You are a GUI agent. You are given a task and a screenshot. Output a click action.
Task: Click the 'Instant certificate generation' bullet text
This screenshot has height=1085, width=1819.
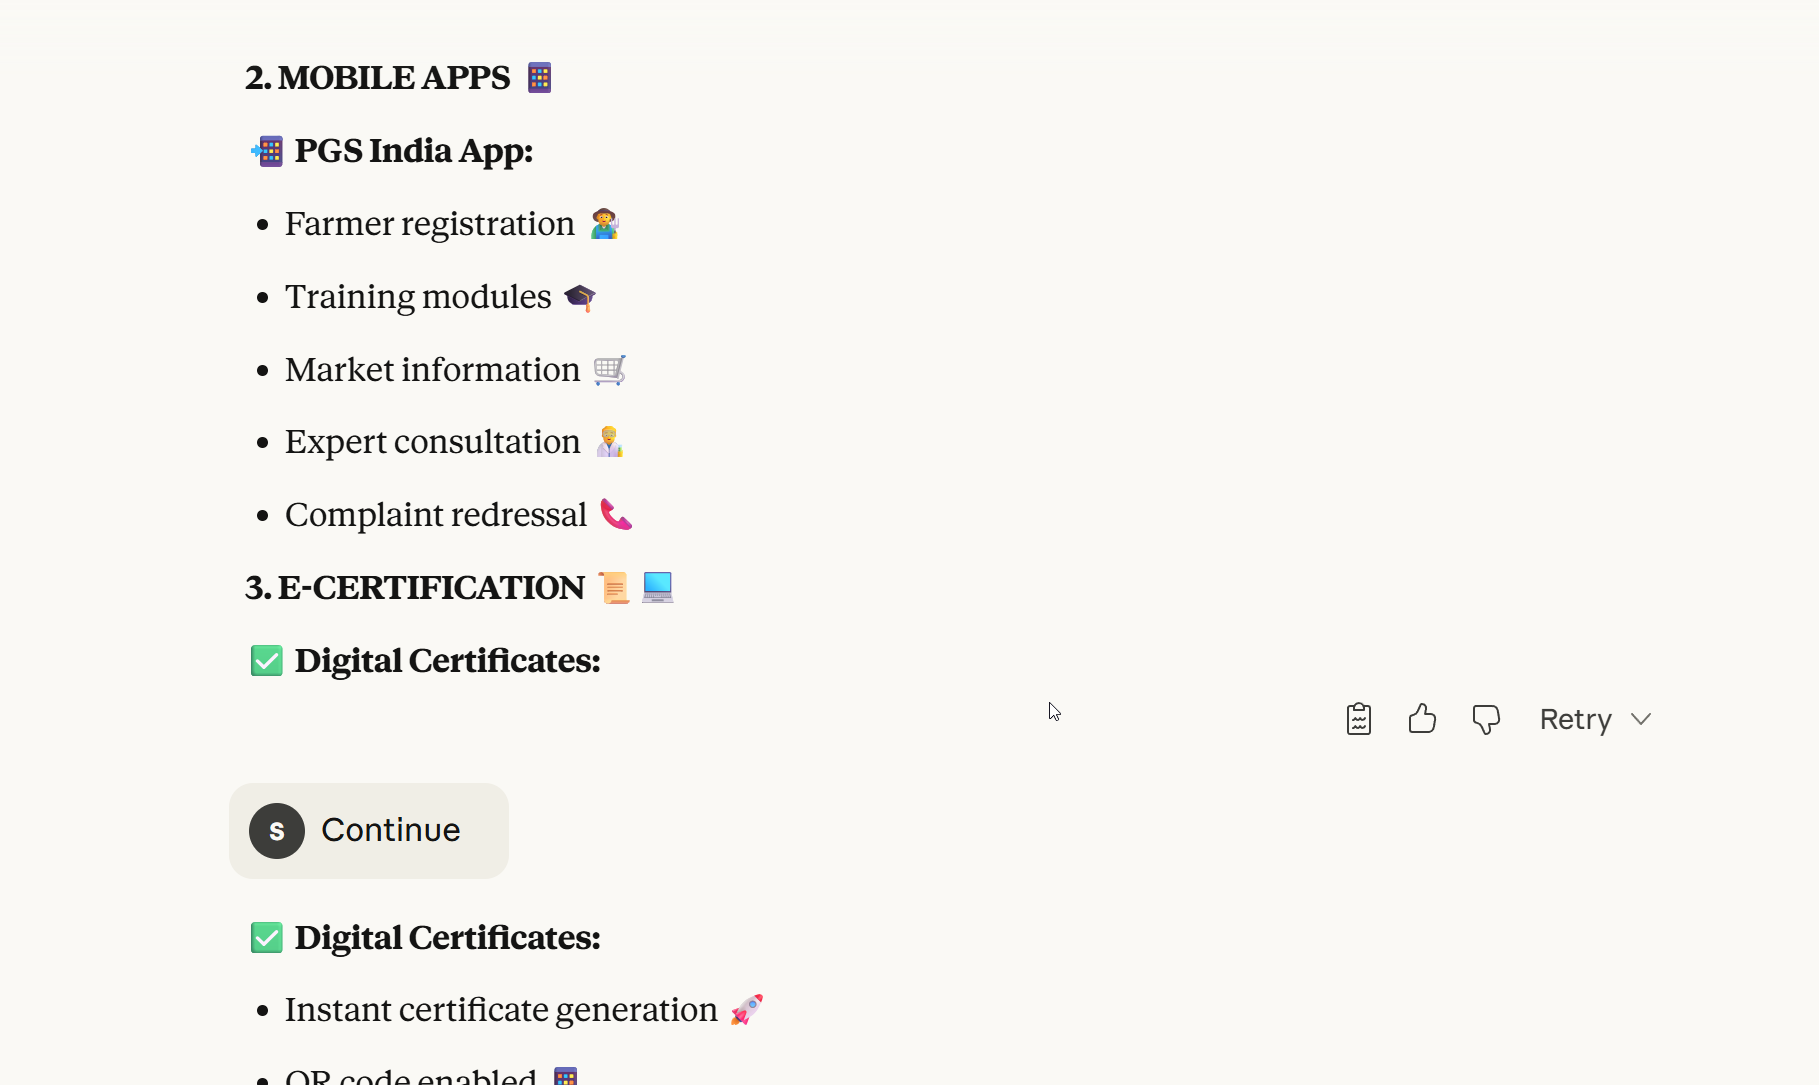point(501,1010)
